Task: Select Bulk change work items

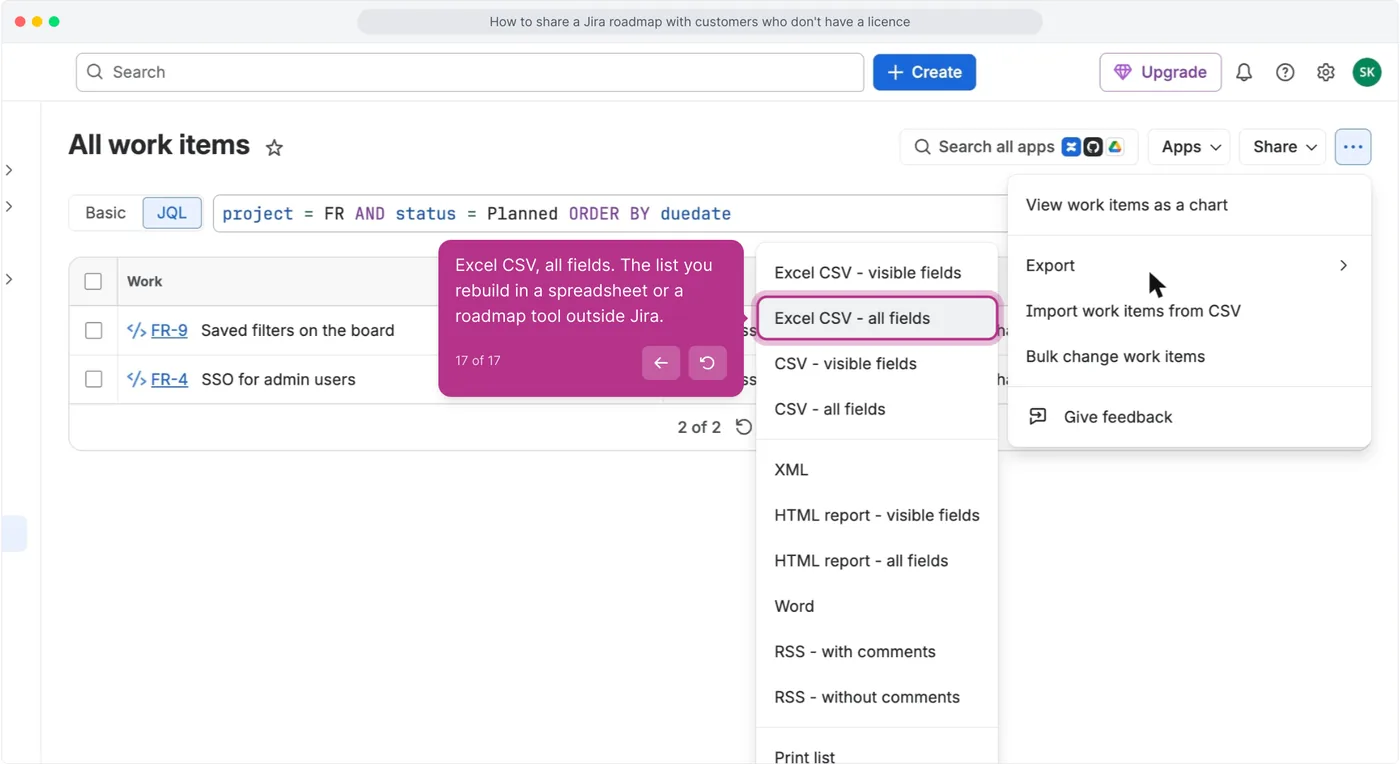Action: pos(1189,356)
